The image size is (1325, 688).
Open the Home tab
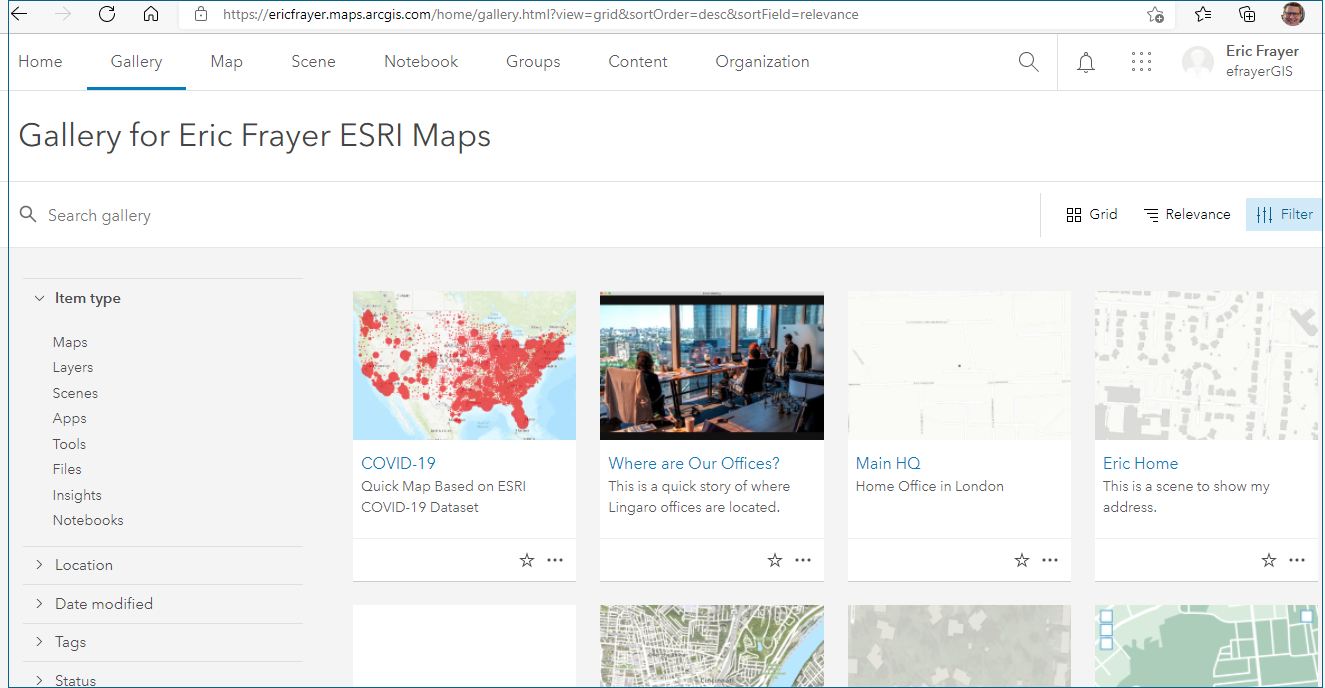coord(40,62)
